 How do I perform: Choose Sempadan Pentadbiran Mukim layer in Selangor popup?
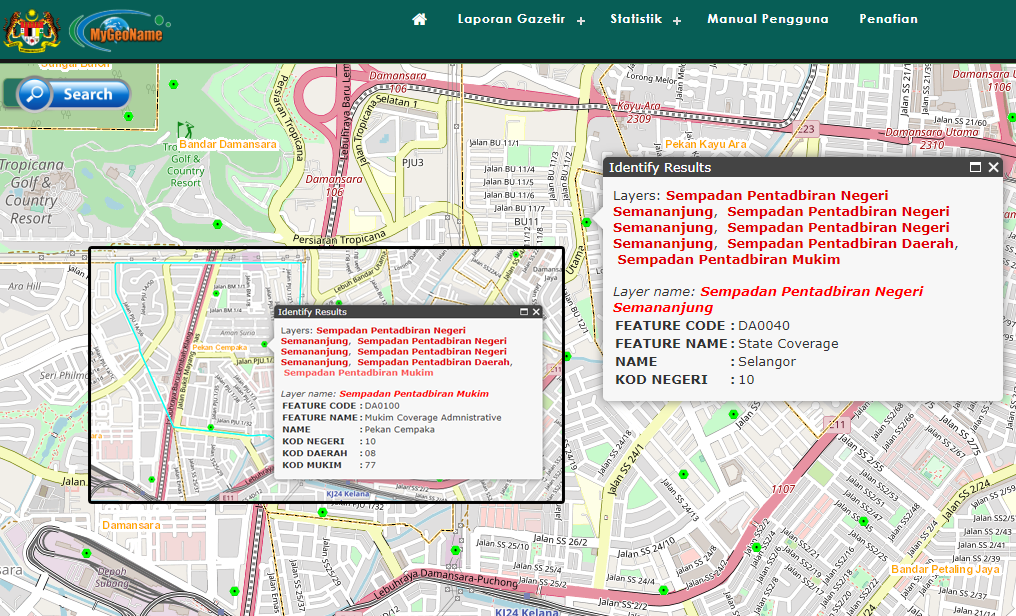point(729,260)
